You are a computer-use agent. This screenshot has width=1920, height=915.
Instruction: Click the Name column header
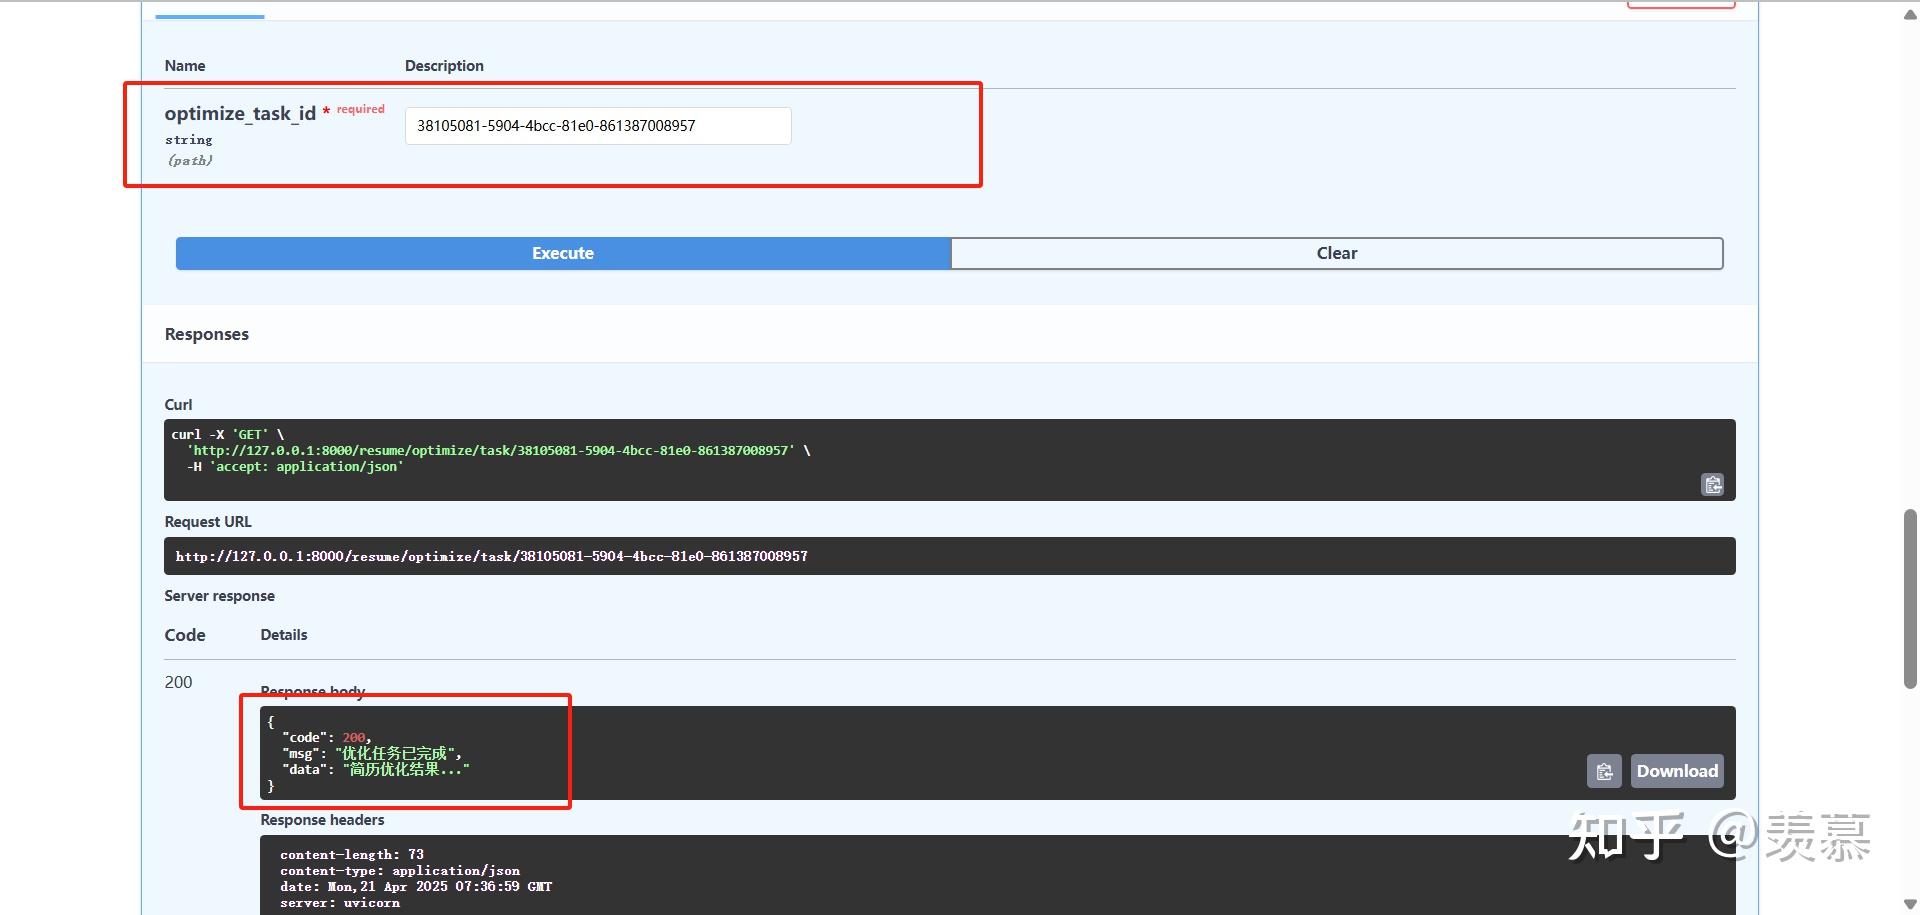[x=185, y=65]
